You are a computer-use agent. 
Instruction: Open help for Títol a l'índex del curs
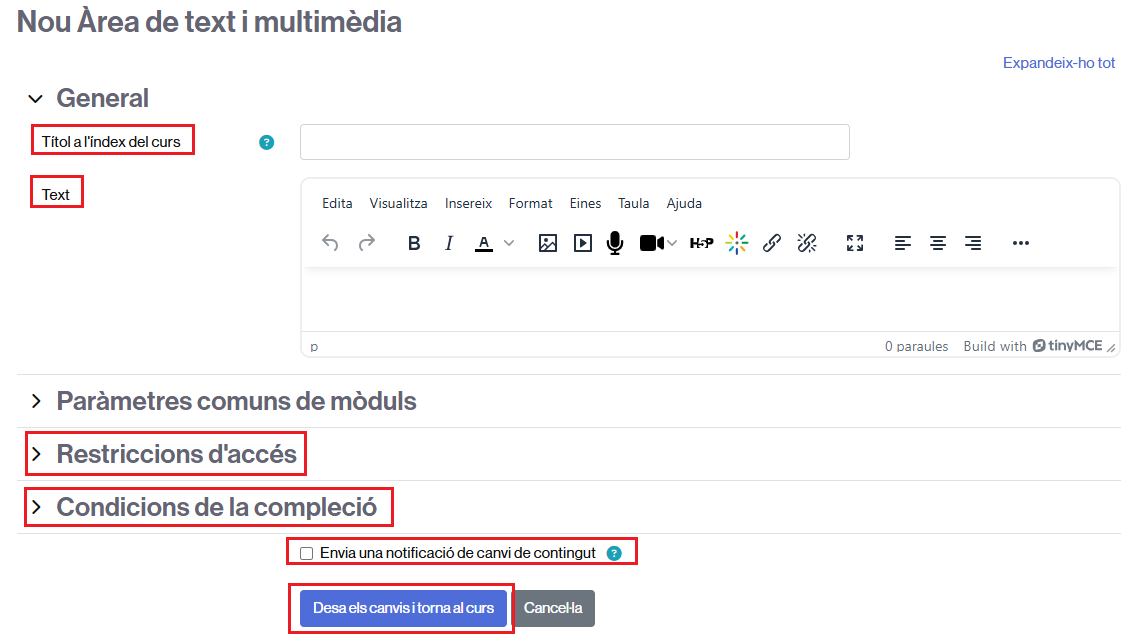tap(267, 142)
